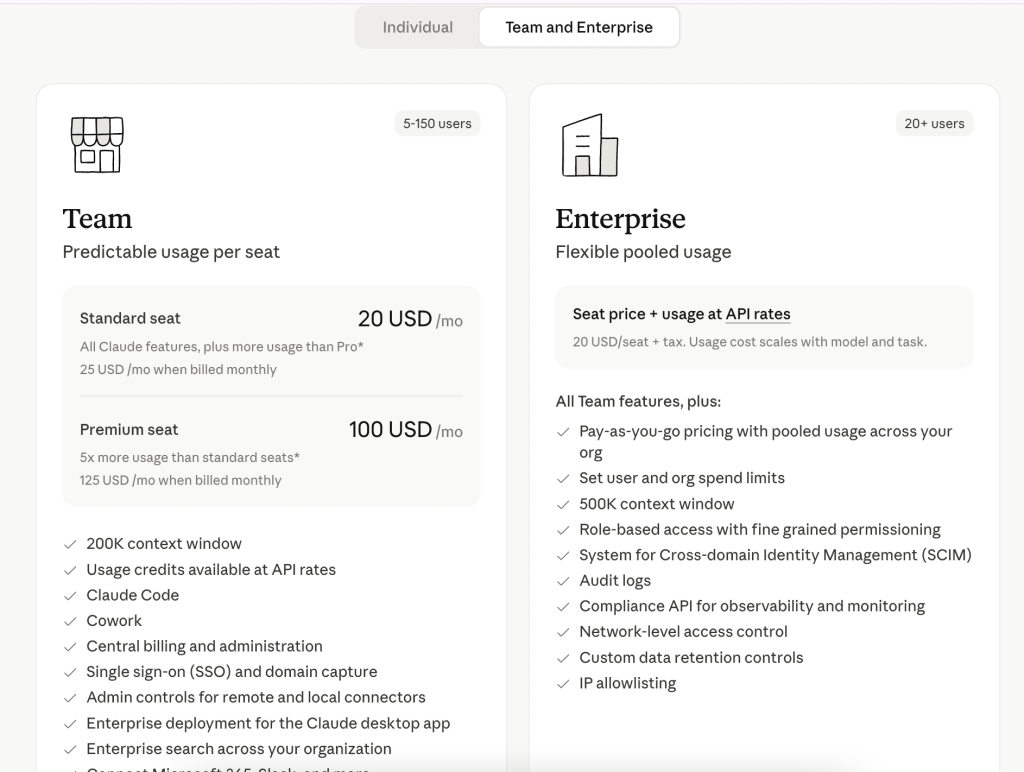Screen dimensions: 1024x772
Task: Switch to the Individual tab
Action: coord(417,27)
